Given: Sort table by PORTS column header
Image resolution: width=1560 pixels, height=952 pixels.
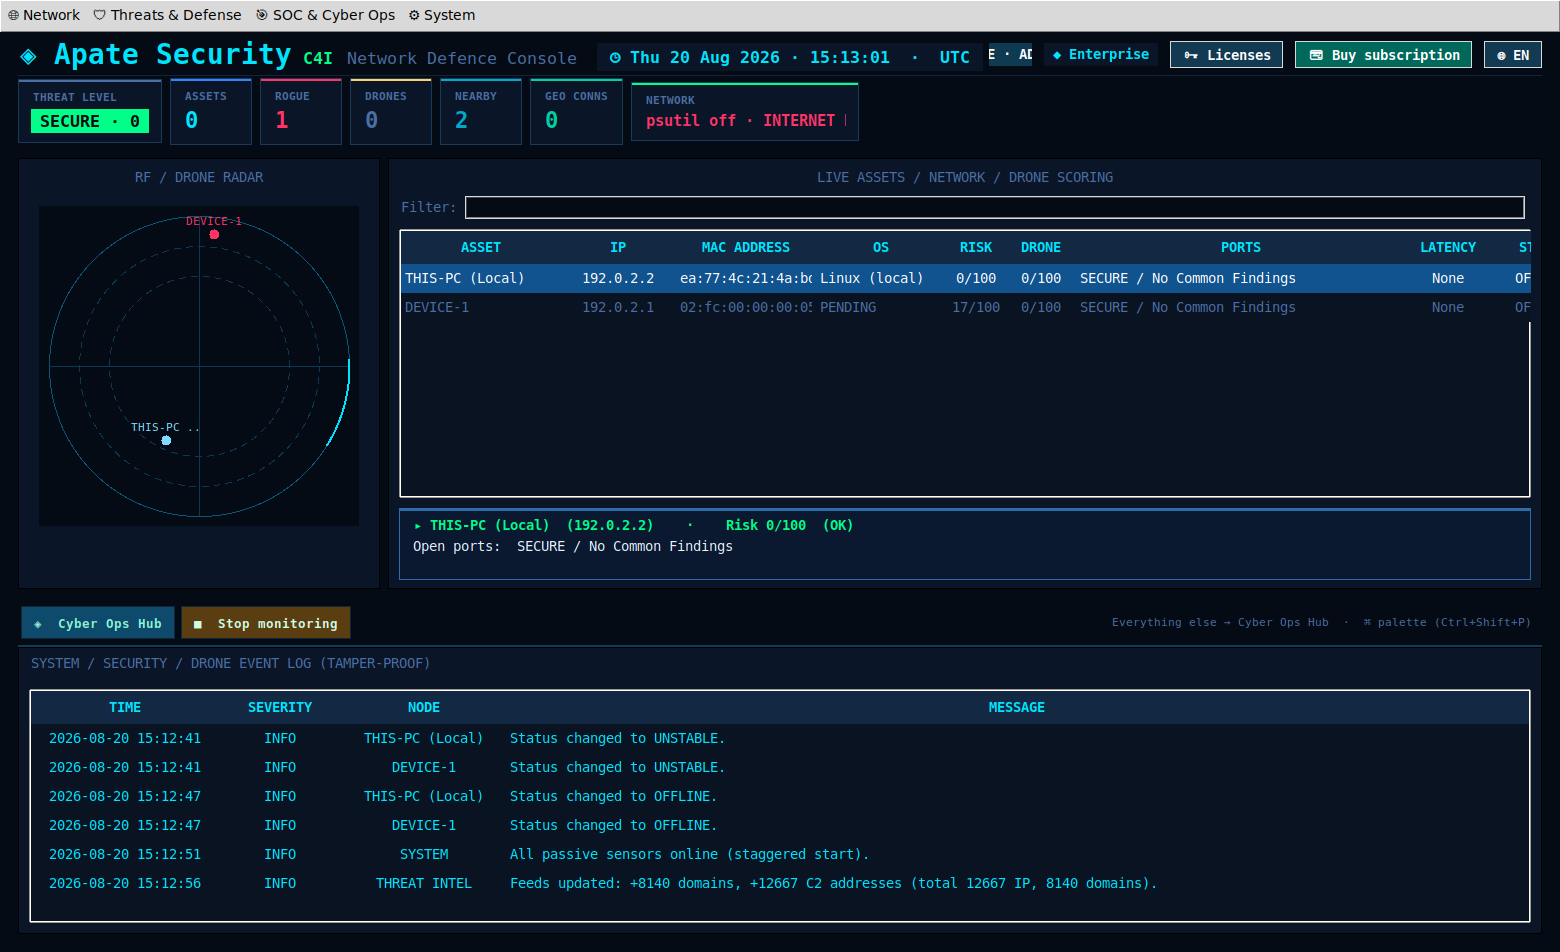Looking at the screenshot, I should [x=1240, y=247].
